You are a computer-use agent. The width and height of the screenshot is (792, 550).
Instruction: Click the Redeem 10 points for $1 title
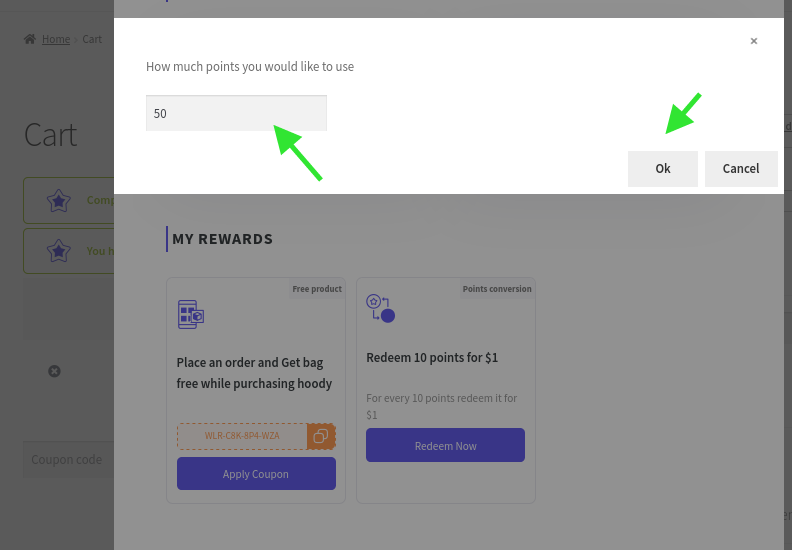[x=432, y=358]
